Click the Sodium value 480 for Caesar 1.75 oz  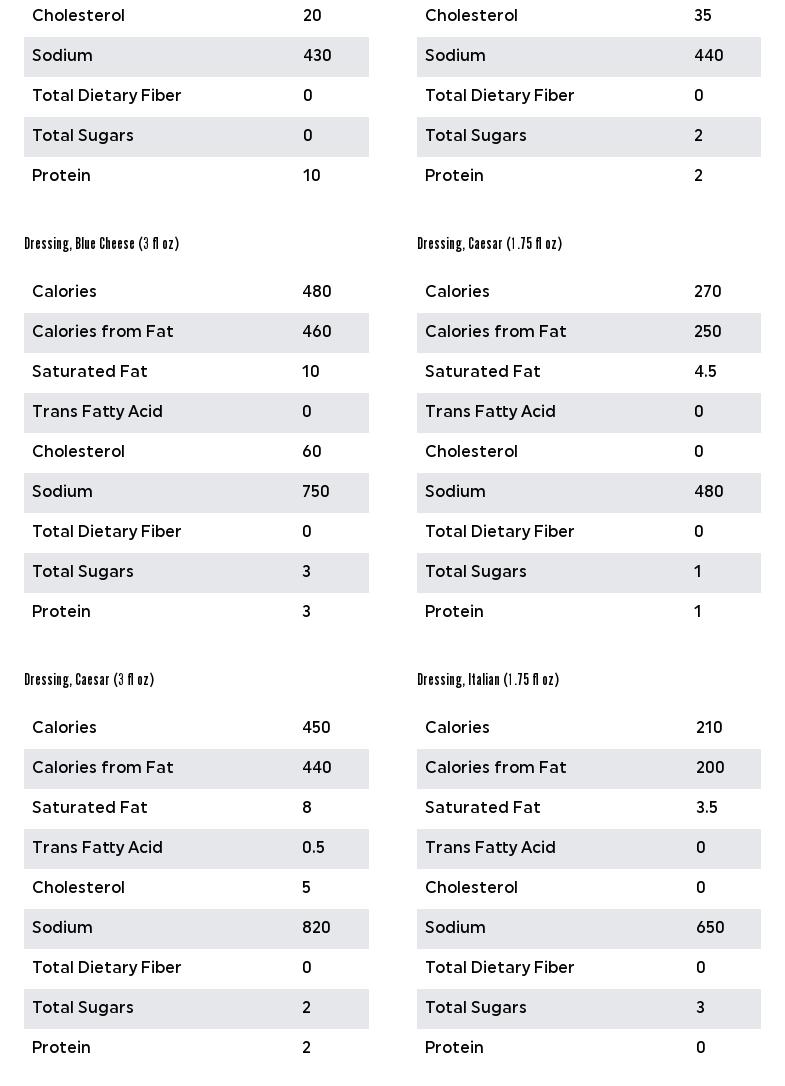click(x=708, y=492)
